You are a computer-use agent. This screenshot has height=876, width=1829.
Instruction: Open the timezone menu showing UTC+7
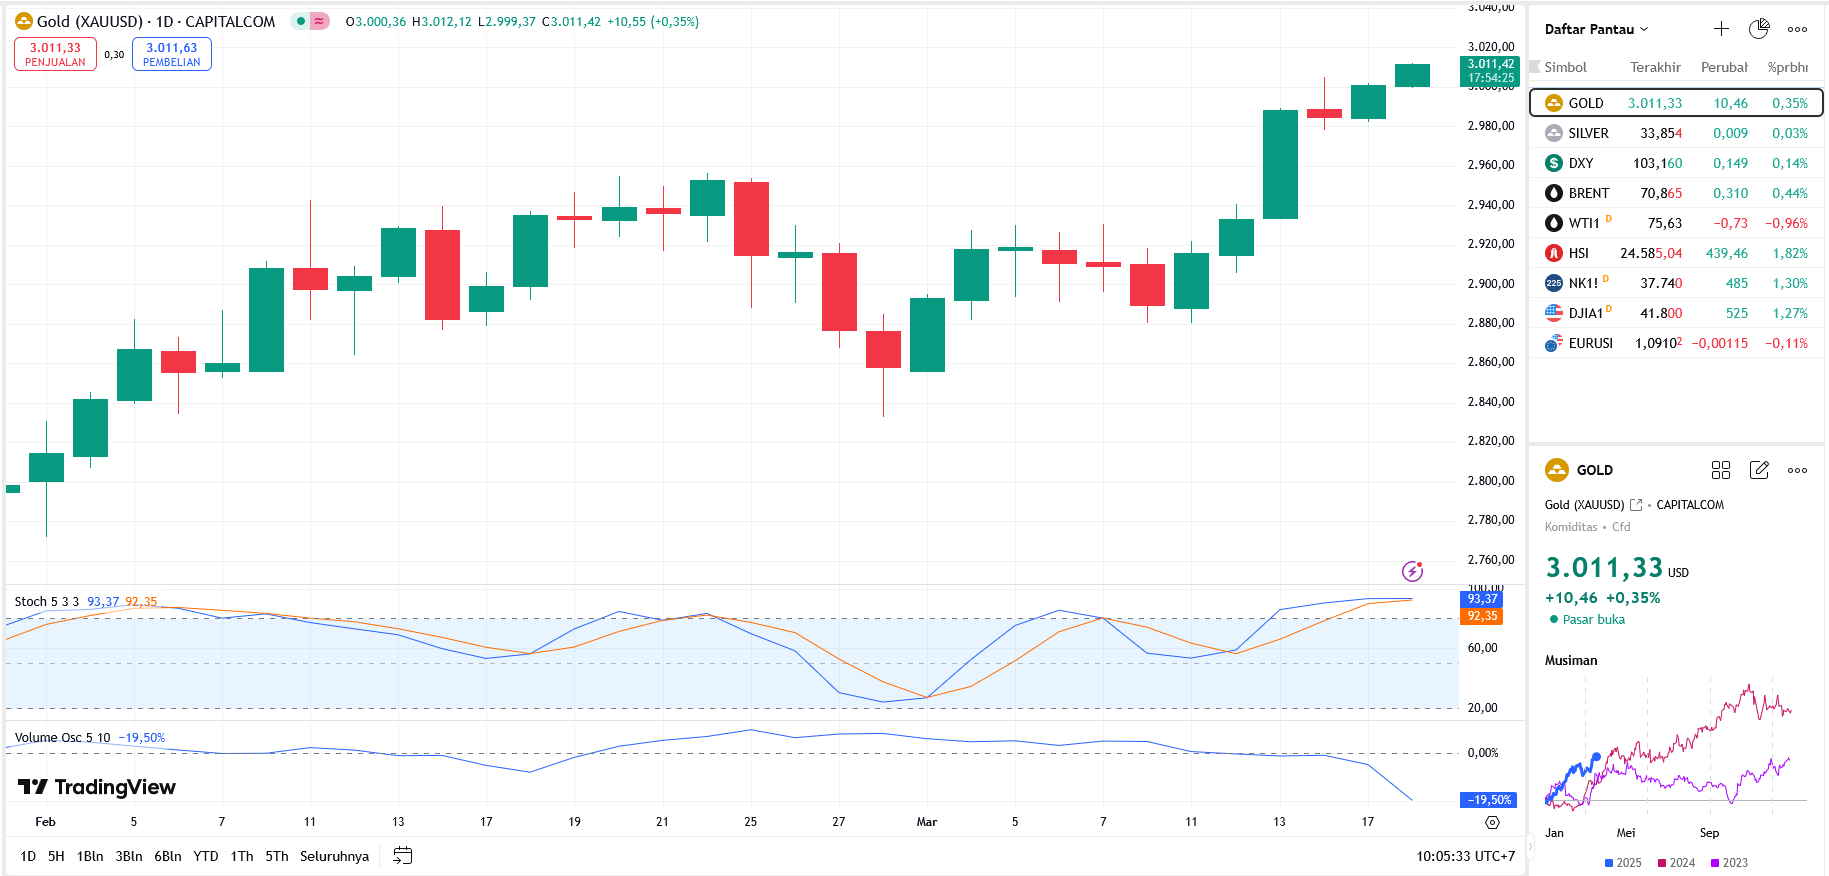(x=1465, y=856)
